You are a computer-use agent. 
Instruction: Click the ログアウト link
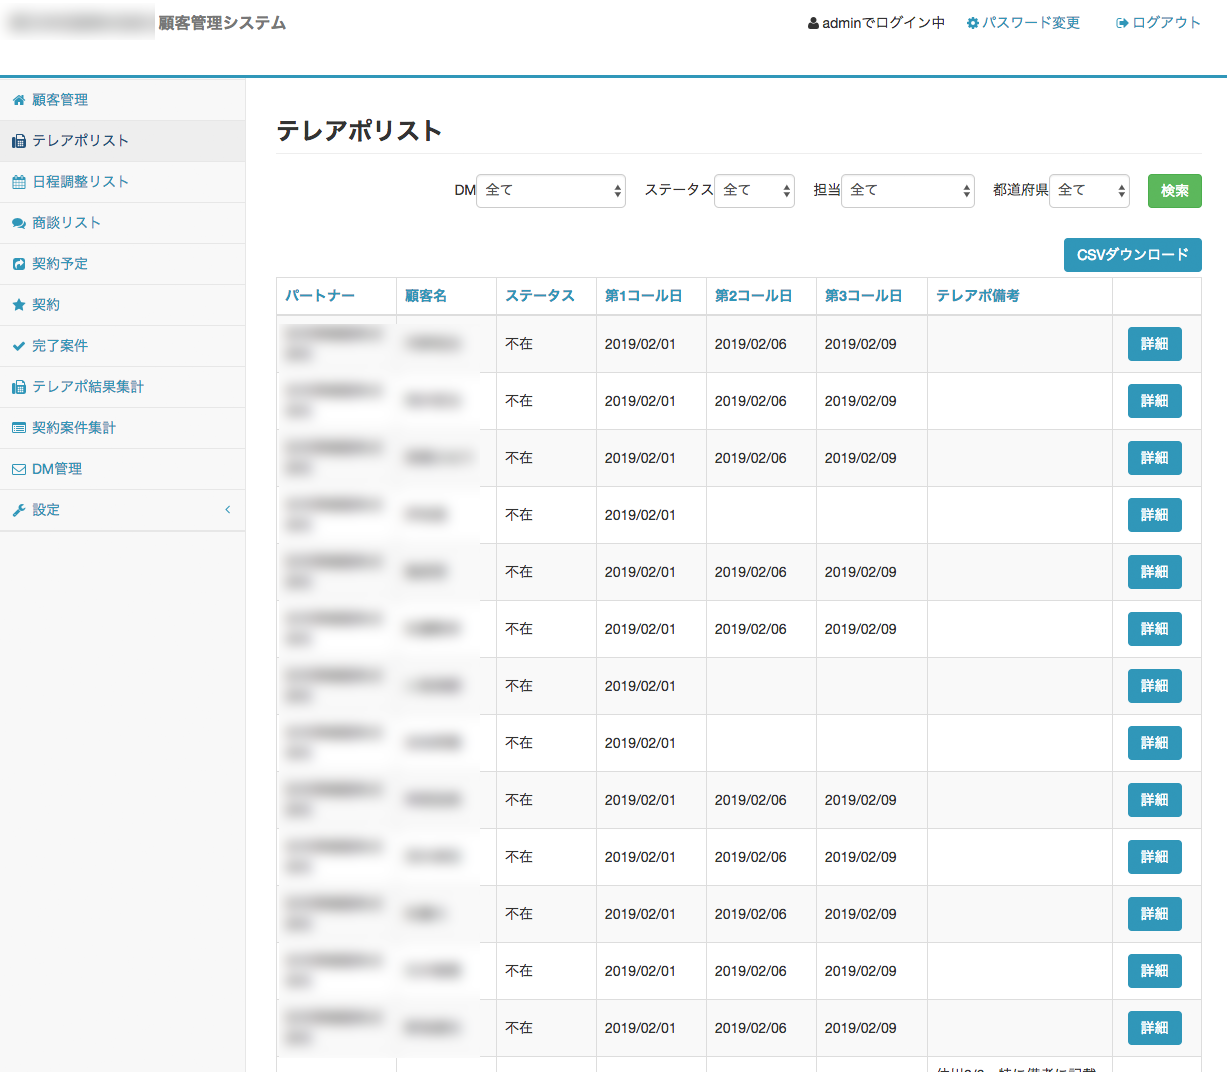point(1166,23)
